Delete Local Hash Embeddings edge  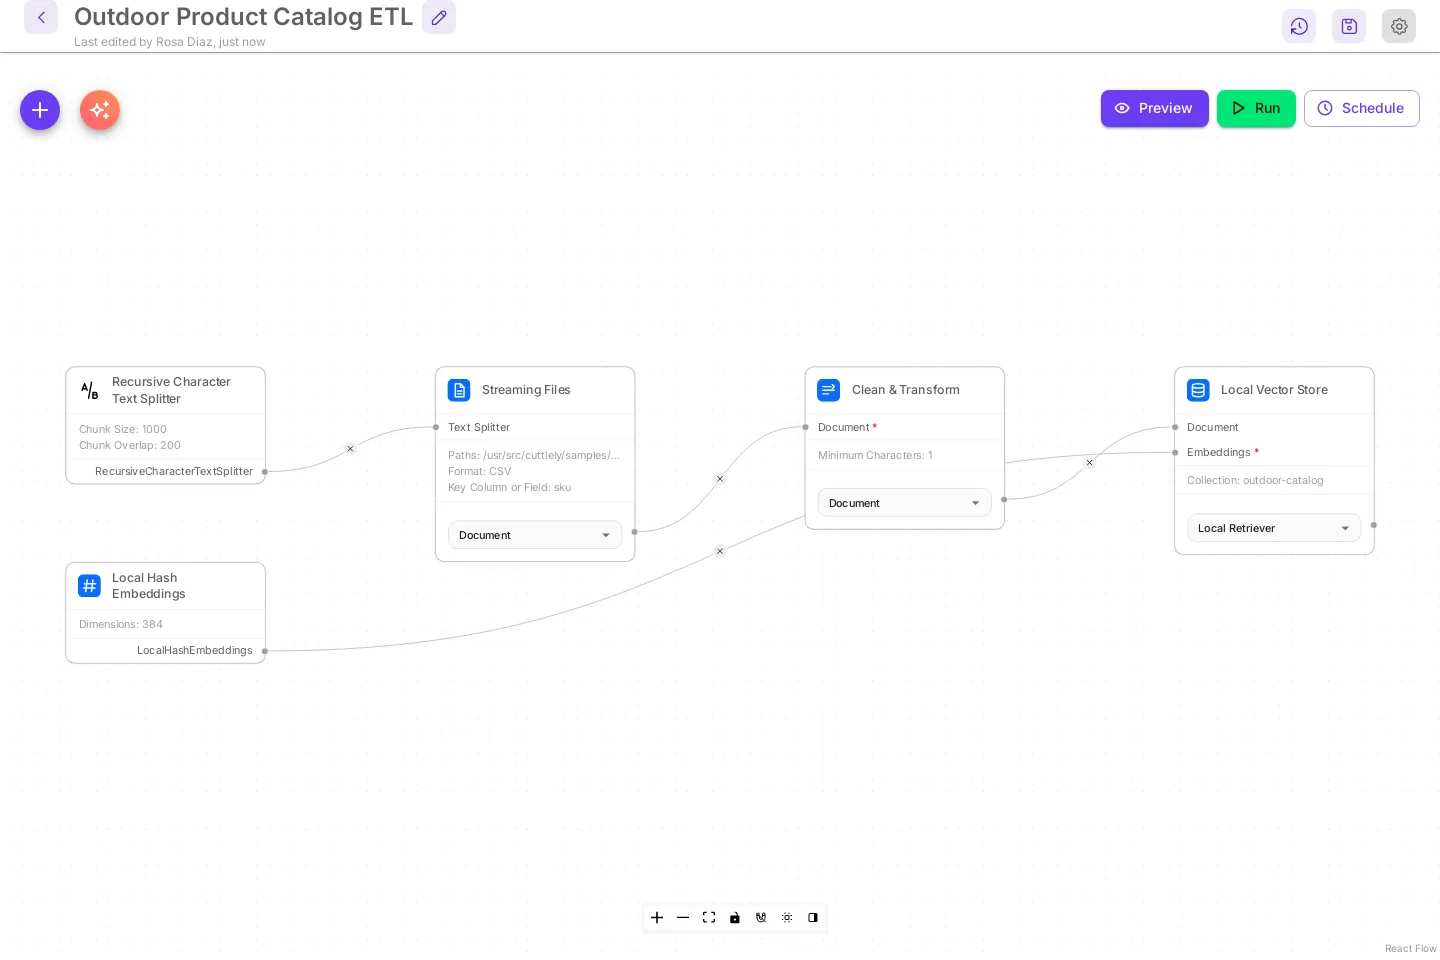(x=720, y=551)
